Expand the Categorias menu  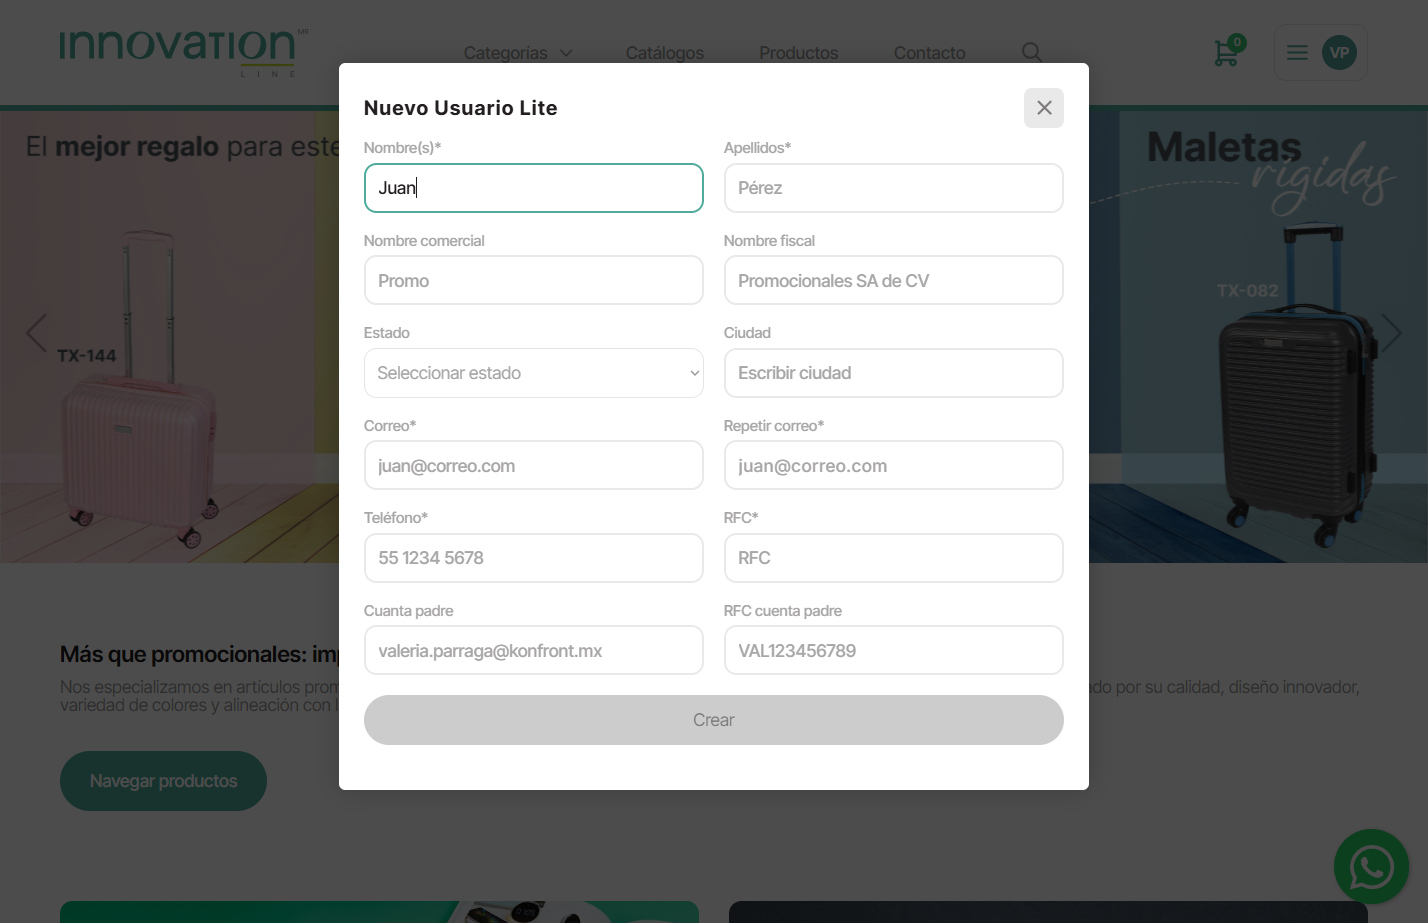pos(518,53)
